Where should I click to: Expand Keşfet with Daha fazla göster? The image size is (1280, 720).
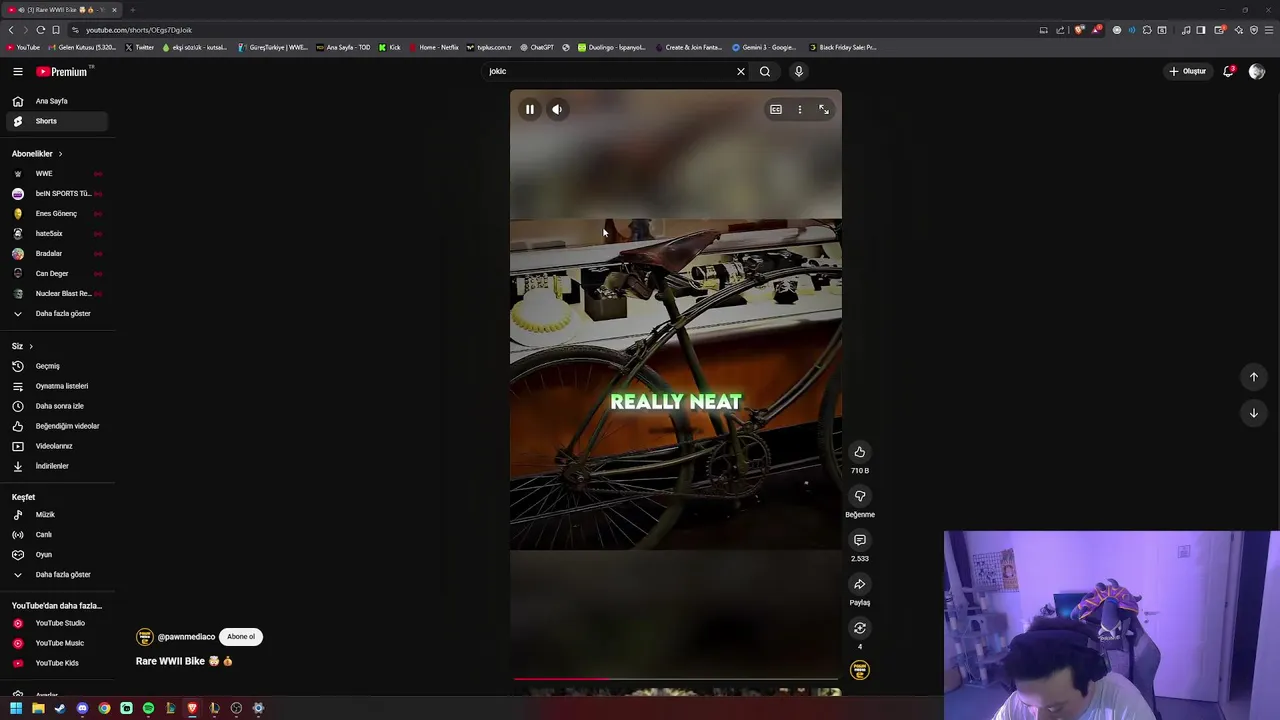click(x=55, y=574)
